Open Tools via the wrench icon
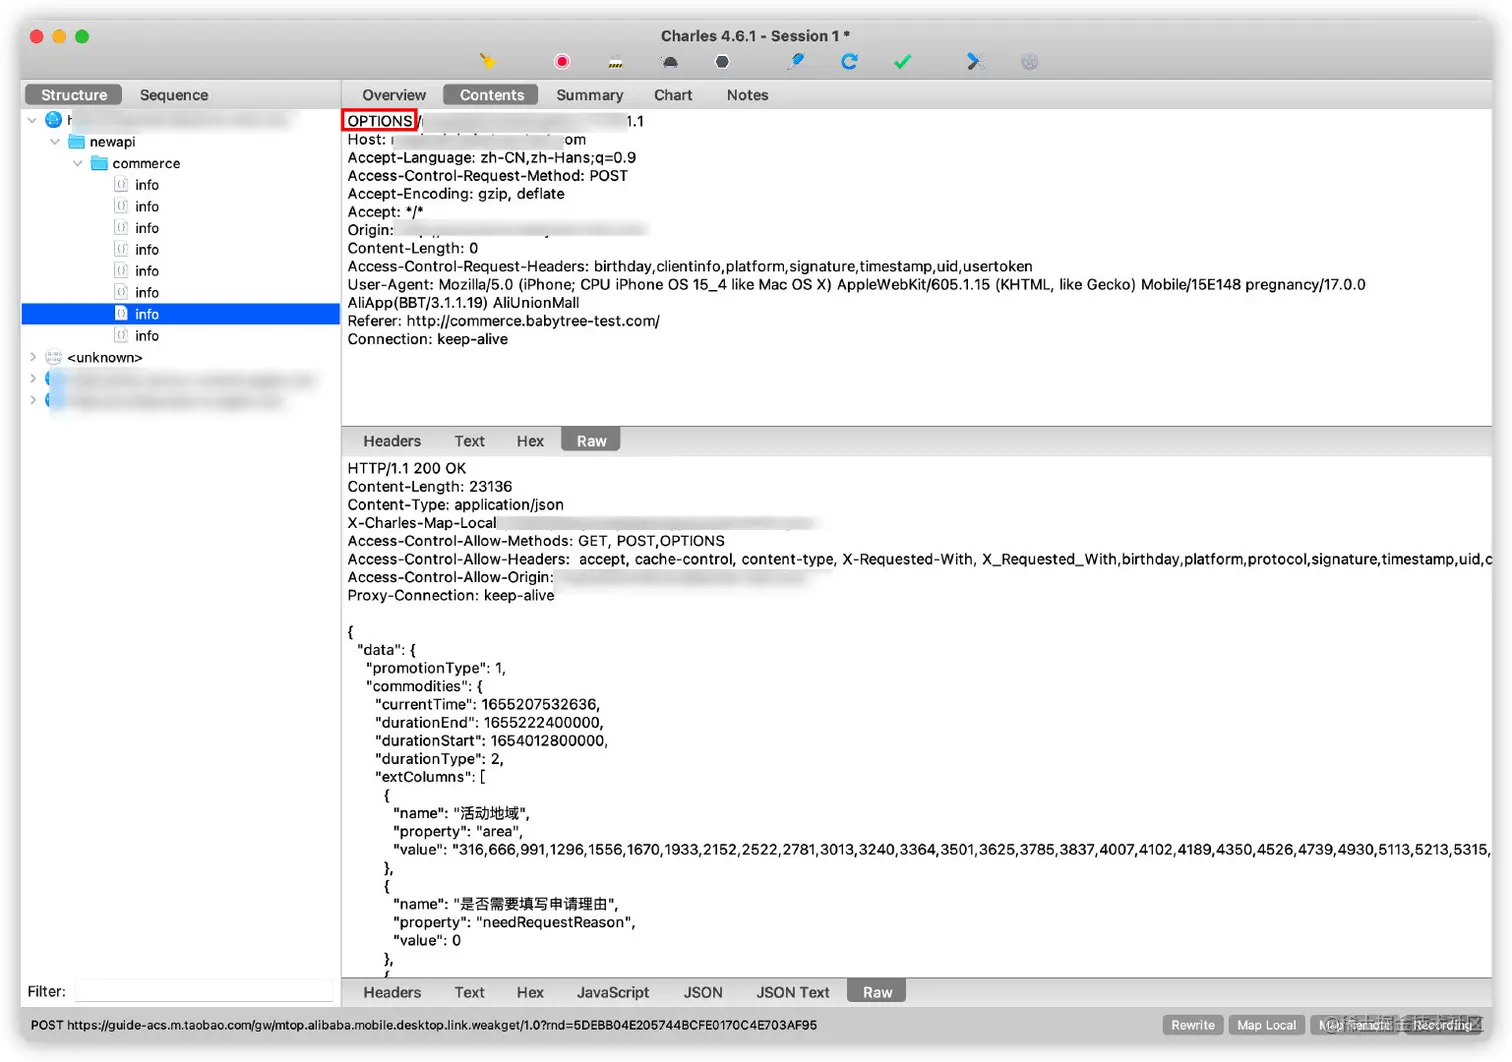Viewport: 1512px width, 1062px height. coord(975,62)
